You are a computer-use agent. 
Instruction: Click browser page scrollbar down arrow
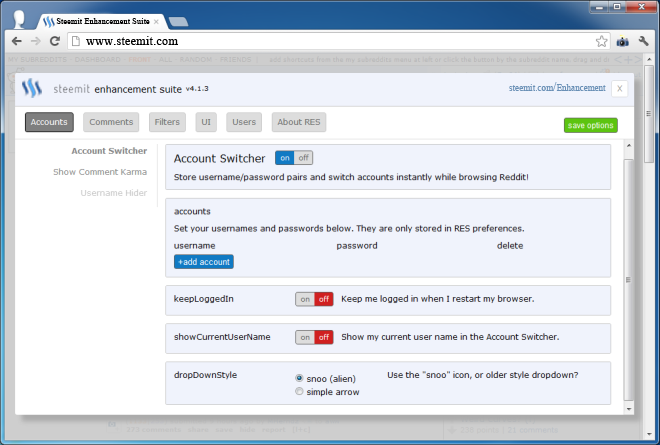click(649, 434)
